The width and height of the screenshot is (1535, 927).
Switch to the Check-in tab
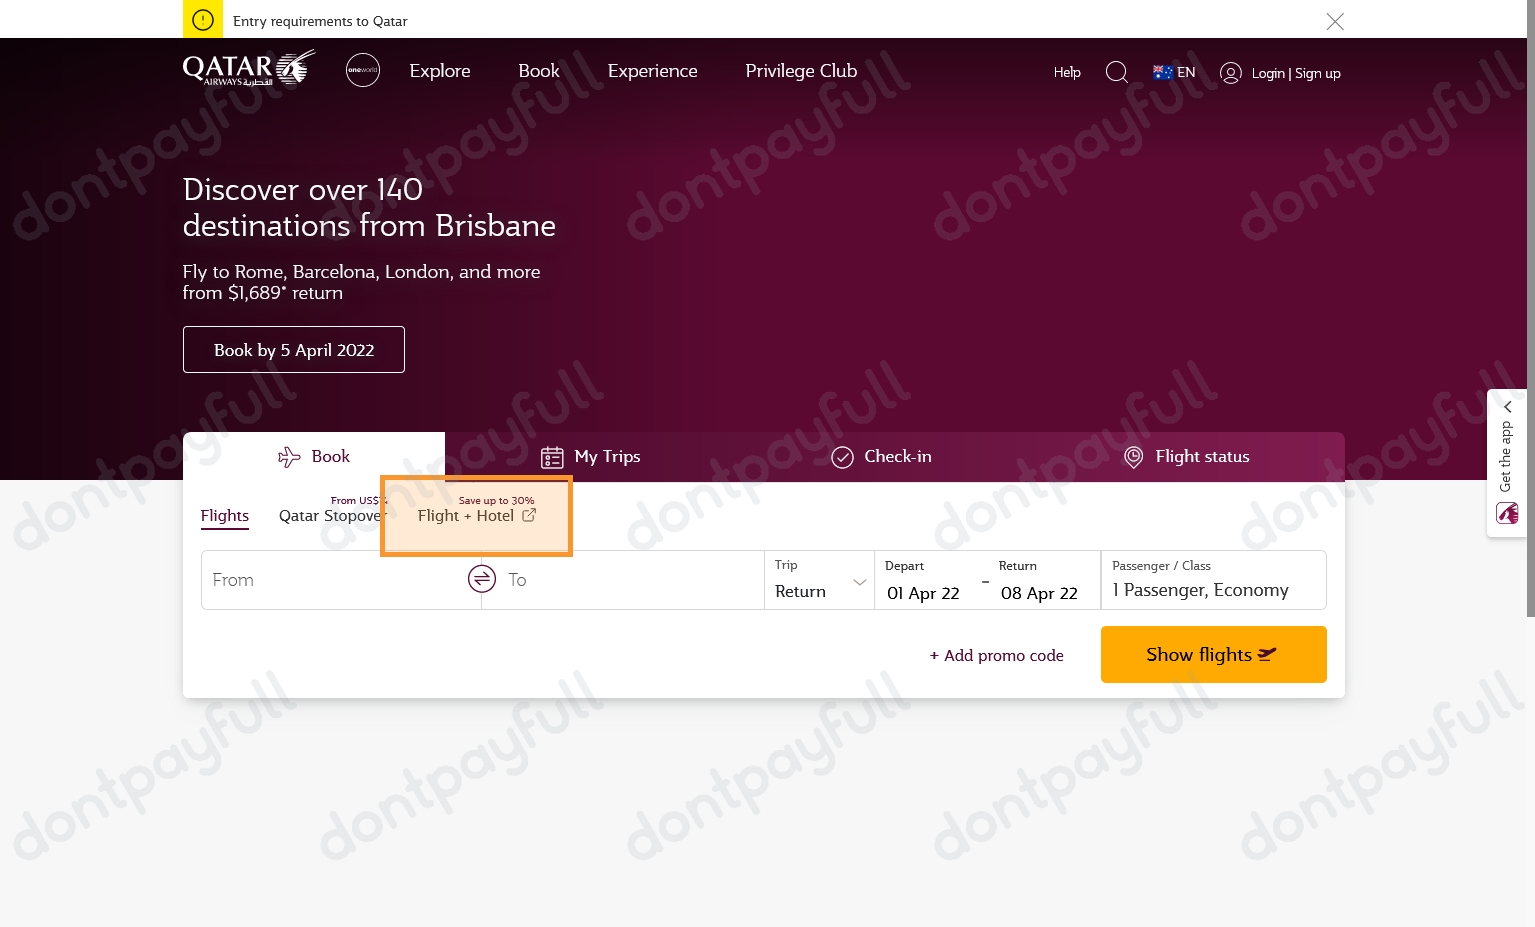[880, 456]
